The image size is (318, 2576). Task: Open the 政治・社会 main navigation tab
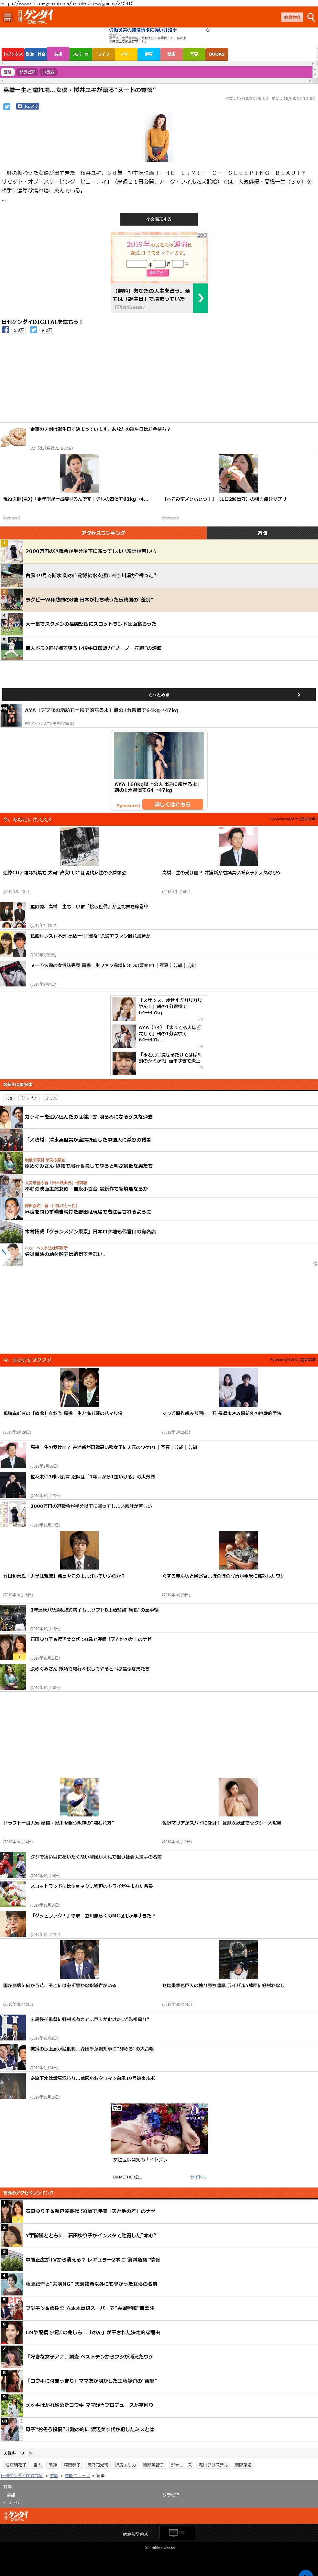click(x=36, y=54)
